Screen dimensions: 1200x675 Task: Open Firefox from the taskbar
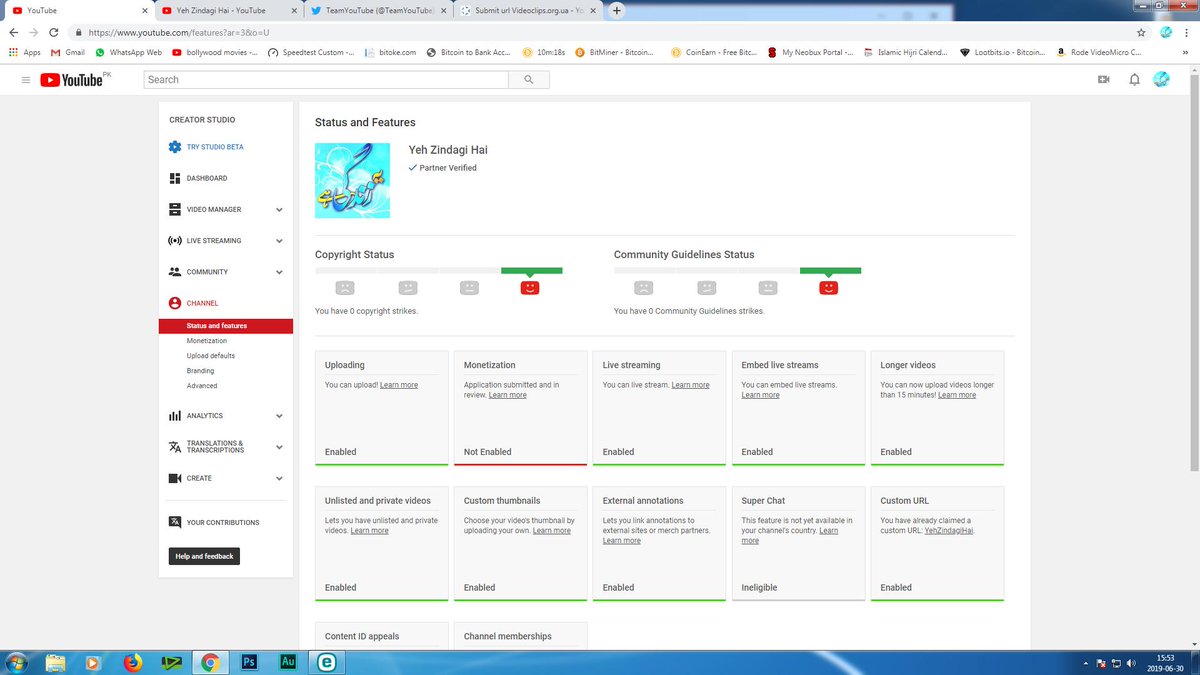point(133,662)
